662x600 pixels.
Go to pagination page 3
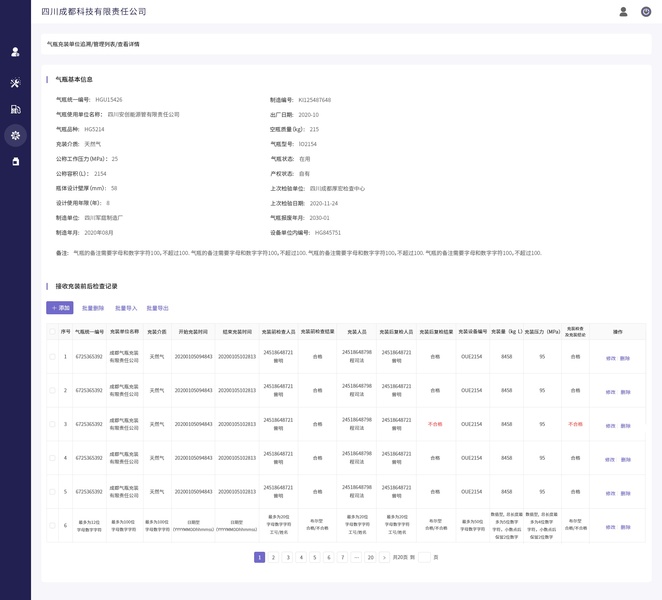pyautogui.click(x=288, y=557)
